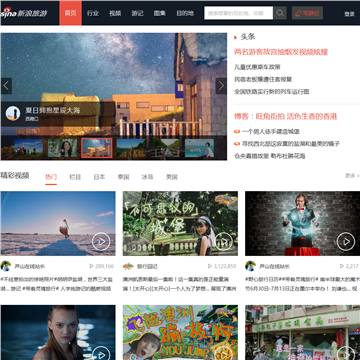This screenshot has width=360, height=360.
Task: Play the salt flat video
Action: [x=101, y=241]
